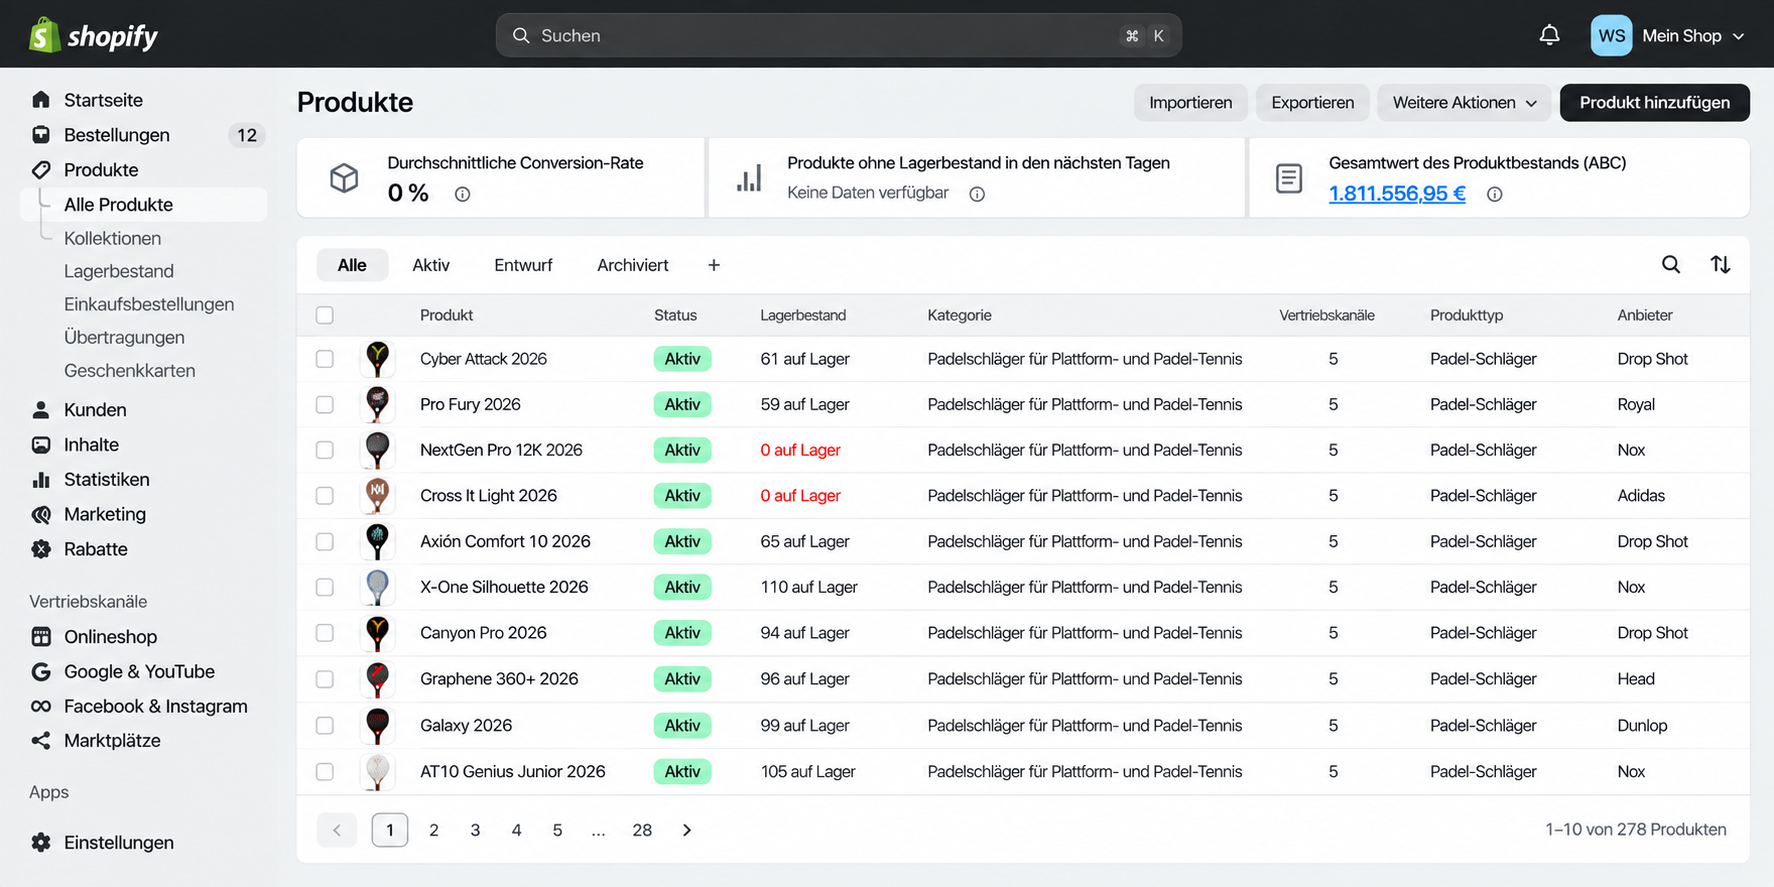1774x887 pixels.
Task: Switch to the Aktiv tab
Action: 431,265
